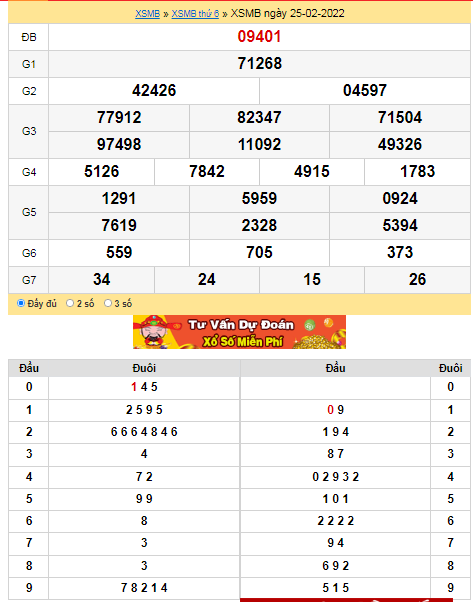Image resolution: width=473 pixels, height=602 pixels.
Task: Click the head digits '2 2 2' for tail 6
Action: (336, 521)
